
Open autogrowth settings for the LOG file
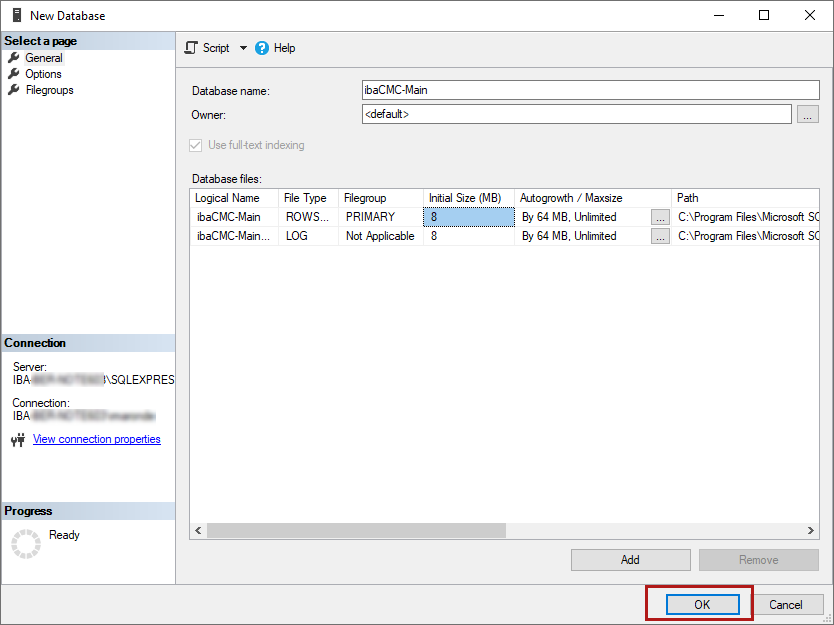coord(660,237)
